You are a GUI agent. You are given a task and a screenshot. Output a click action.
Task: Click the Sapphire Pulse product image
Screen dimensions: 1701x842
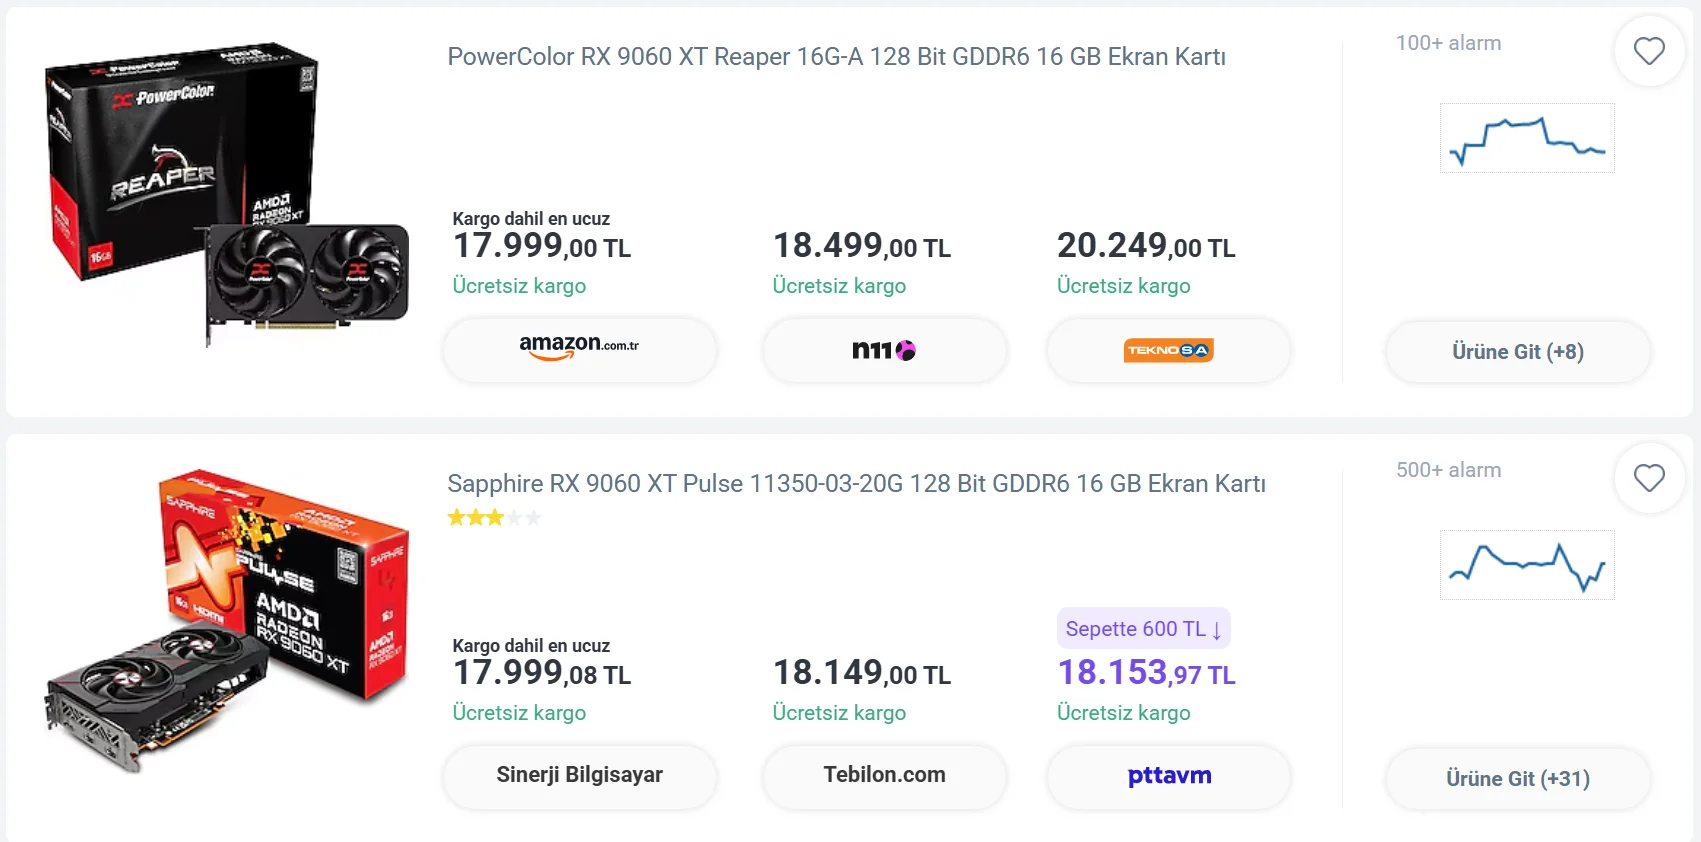(226, 620)
